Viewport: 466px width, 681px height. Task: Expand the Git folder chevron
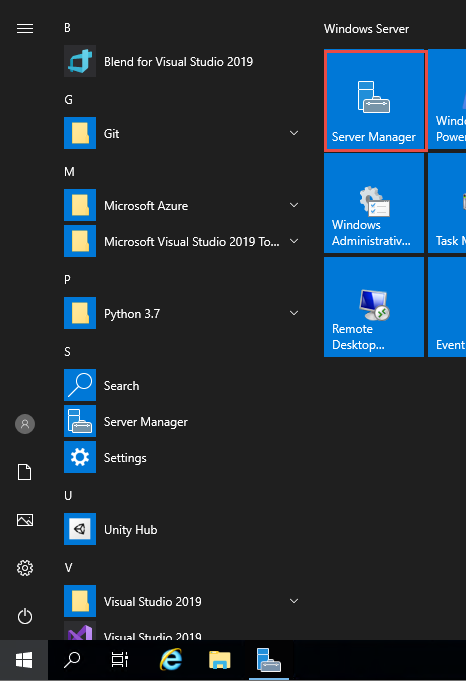[x=294, y=133]
